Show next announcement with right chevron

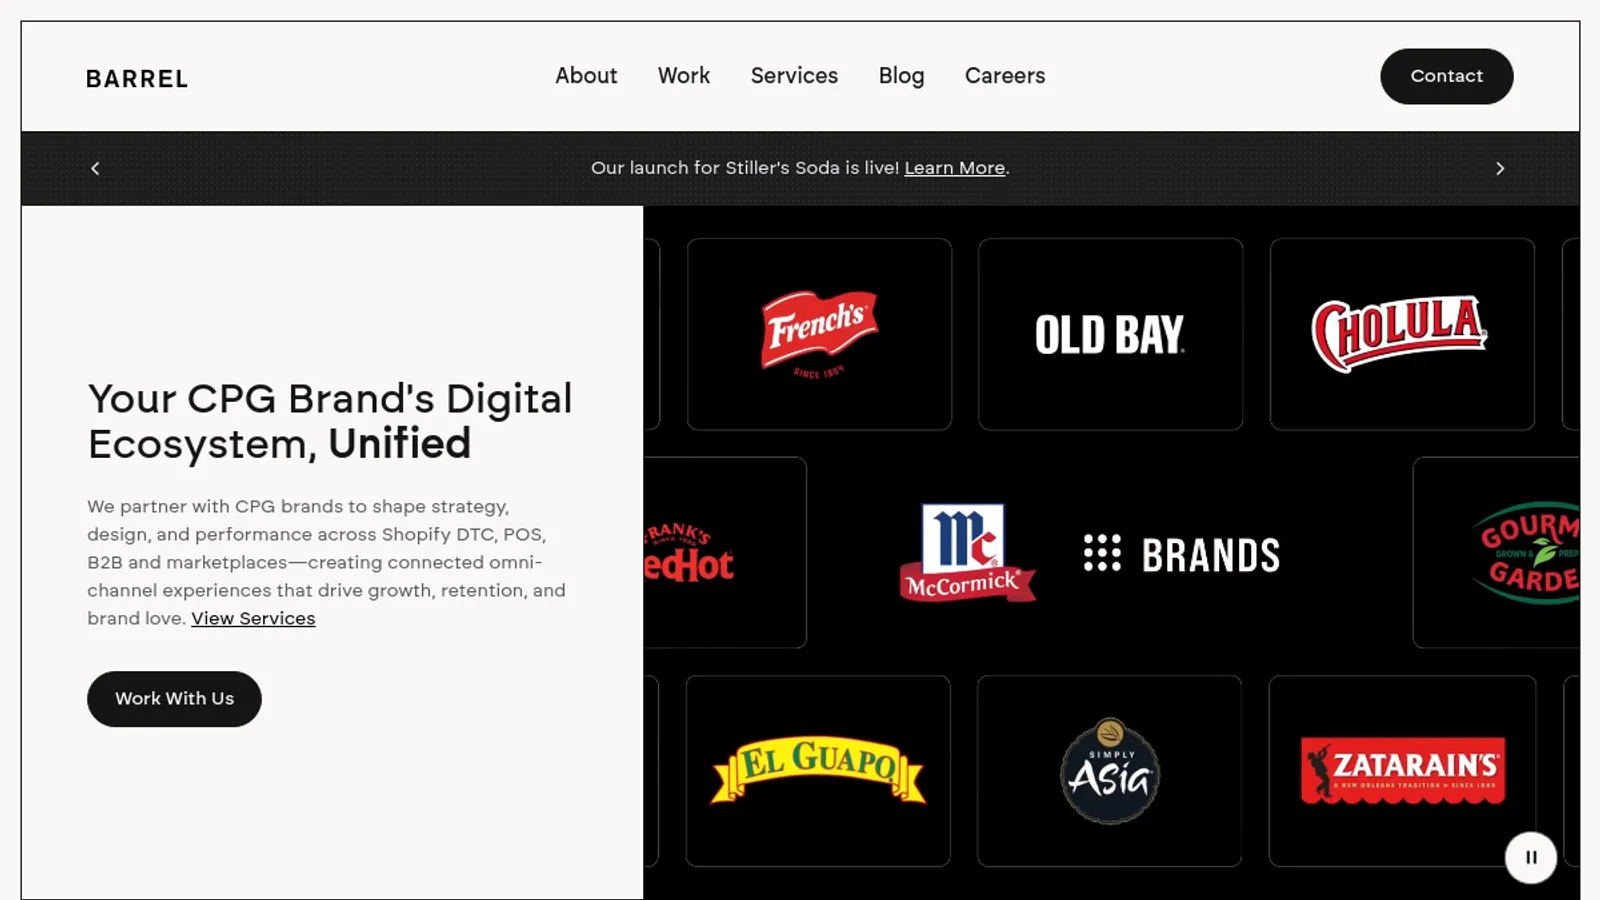(1499, 168)
